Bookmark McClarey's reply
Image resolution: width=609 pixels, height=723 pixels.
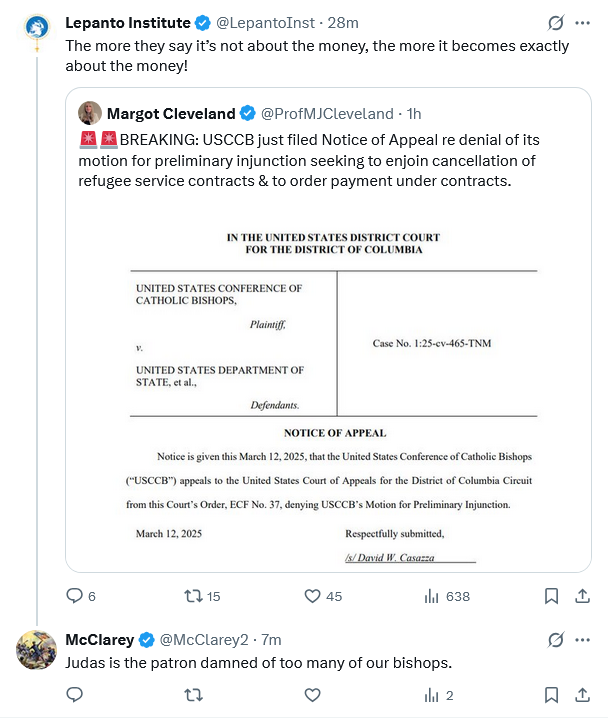click(551, 695)
